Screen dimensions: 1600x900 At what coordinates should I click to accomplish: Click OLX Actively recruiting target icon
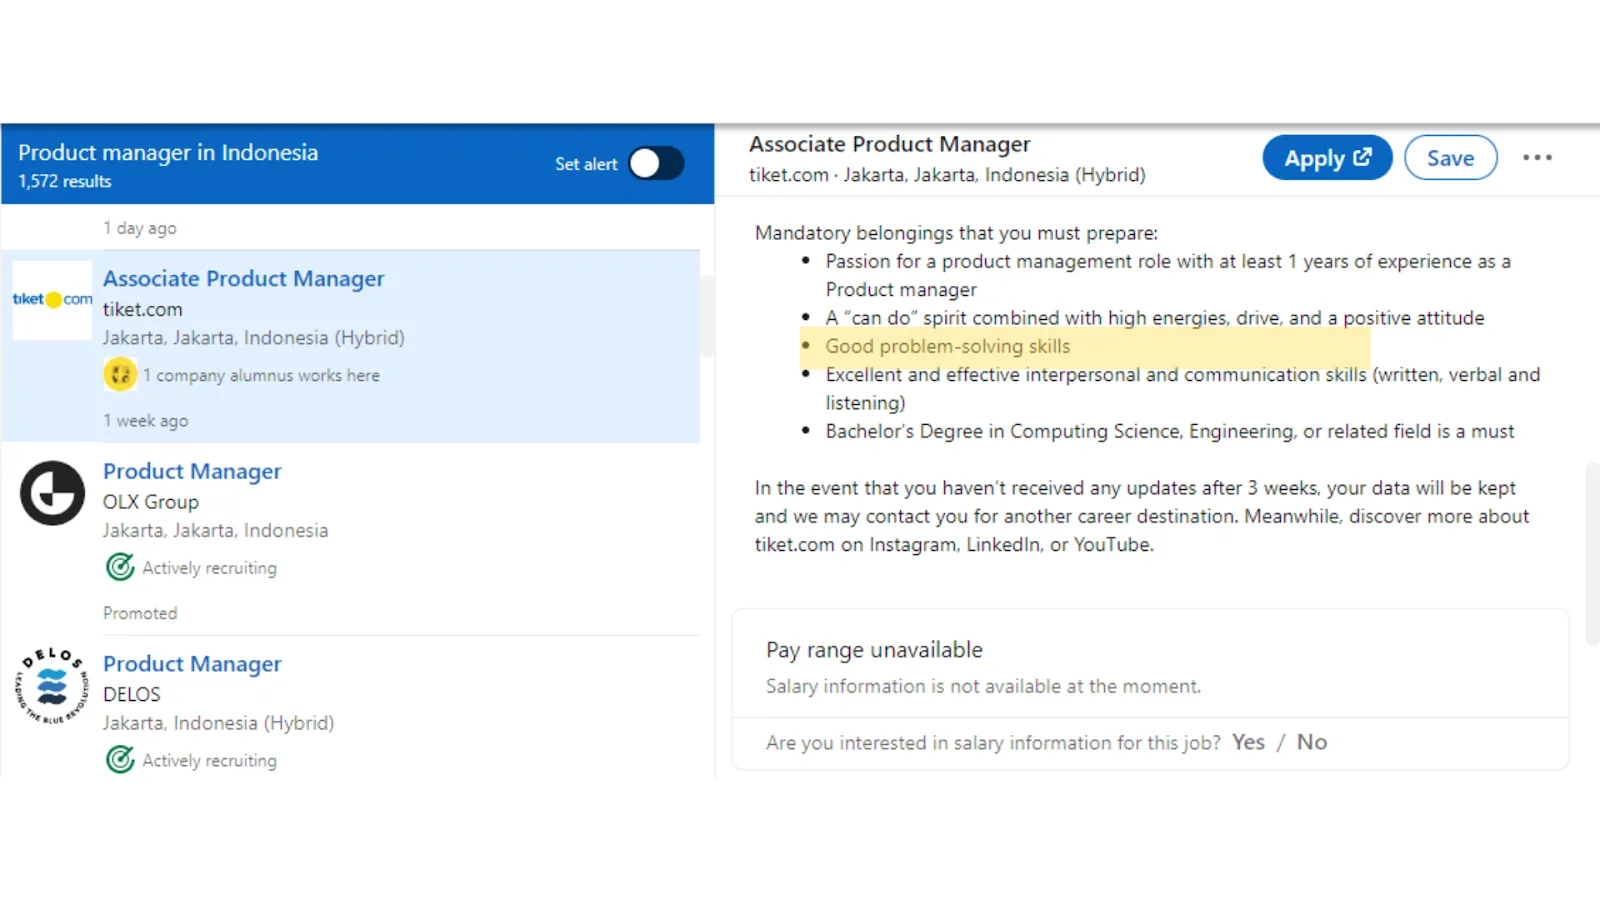pos(120,567)
